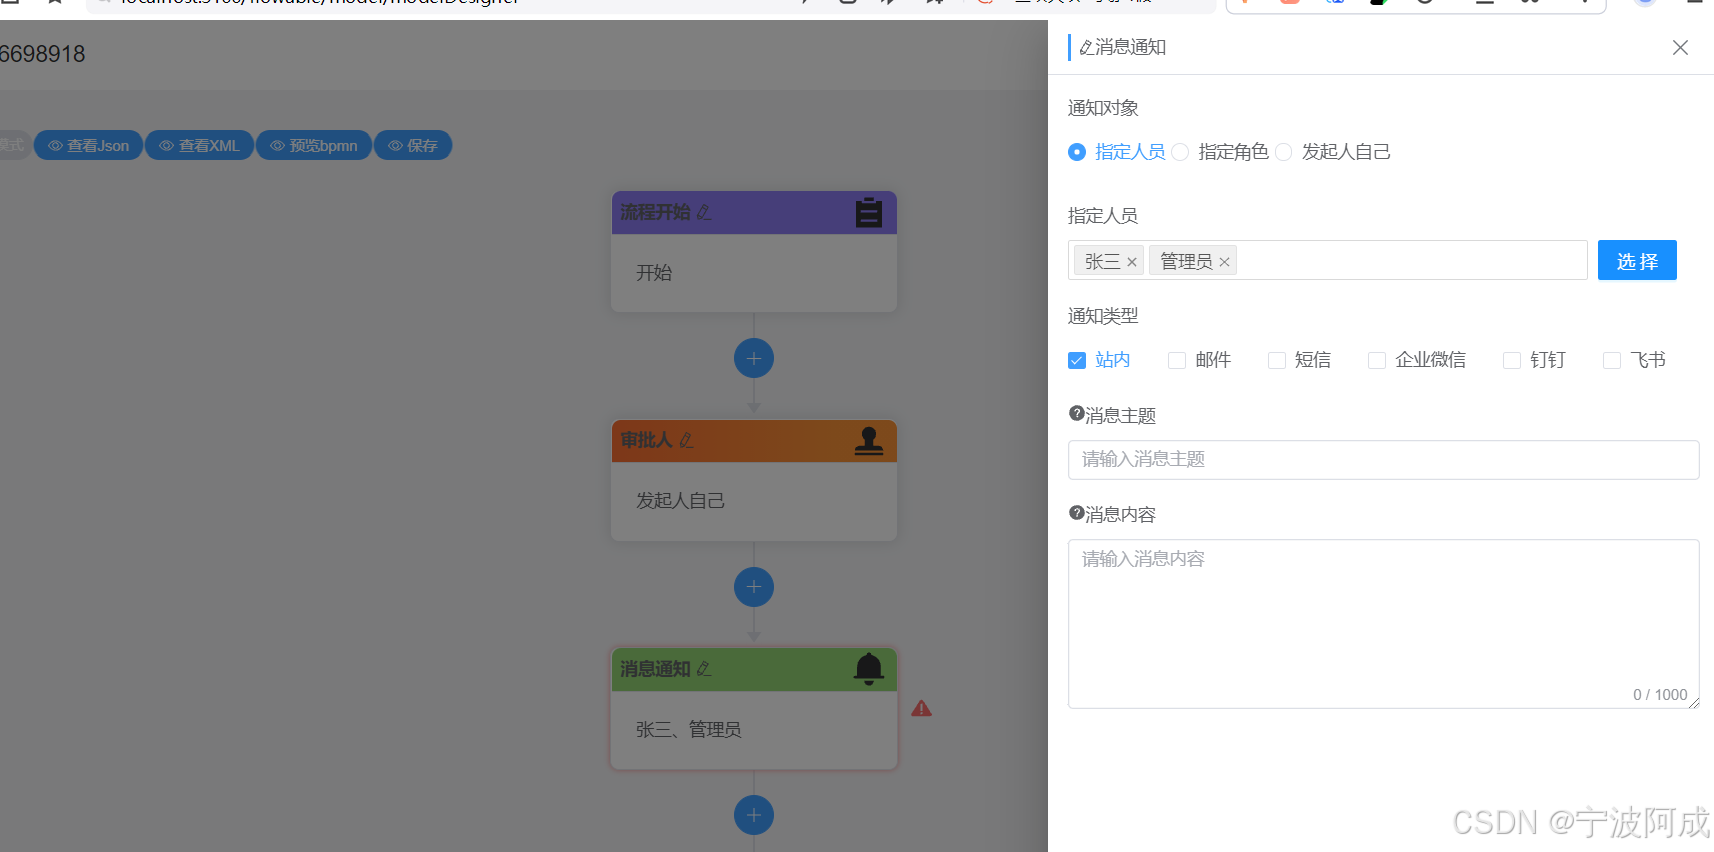Click the help icon beside 消息主题
The image size is (1714, 852).
coord(1076,414)
